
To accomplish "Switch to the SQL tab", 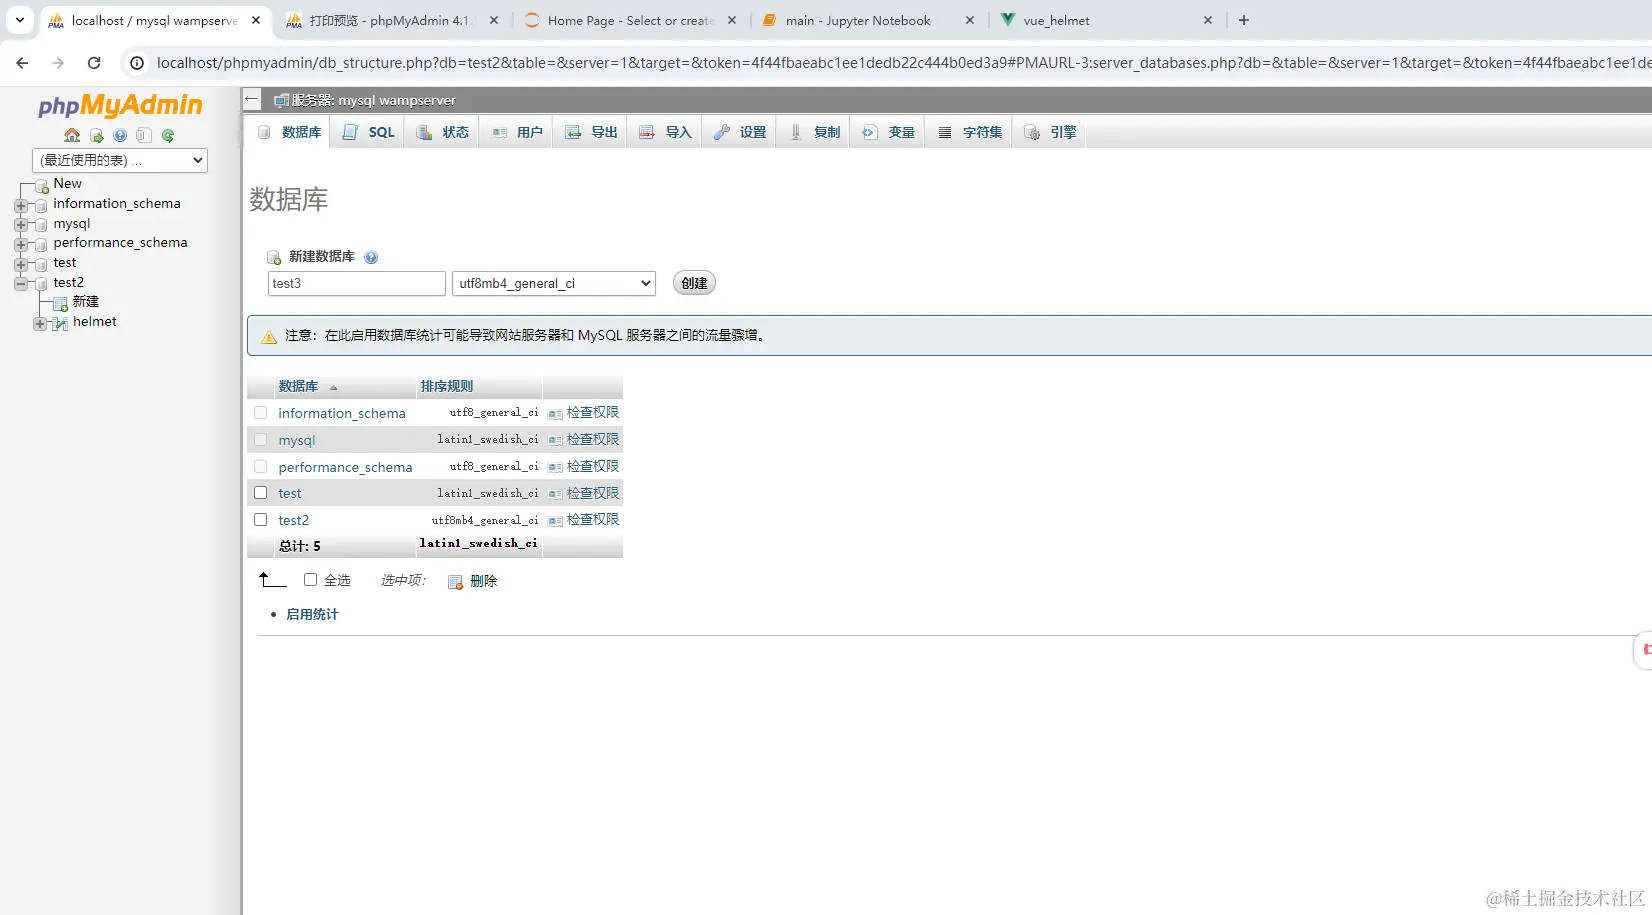I will 369,132.
